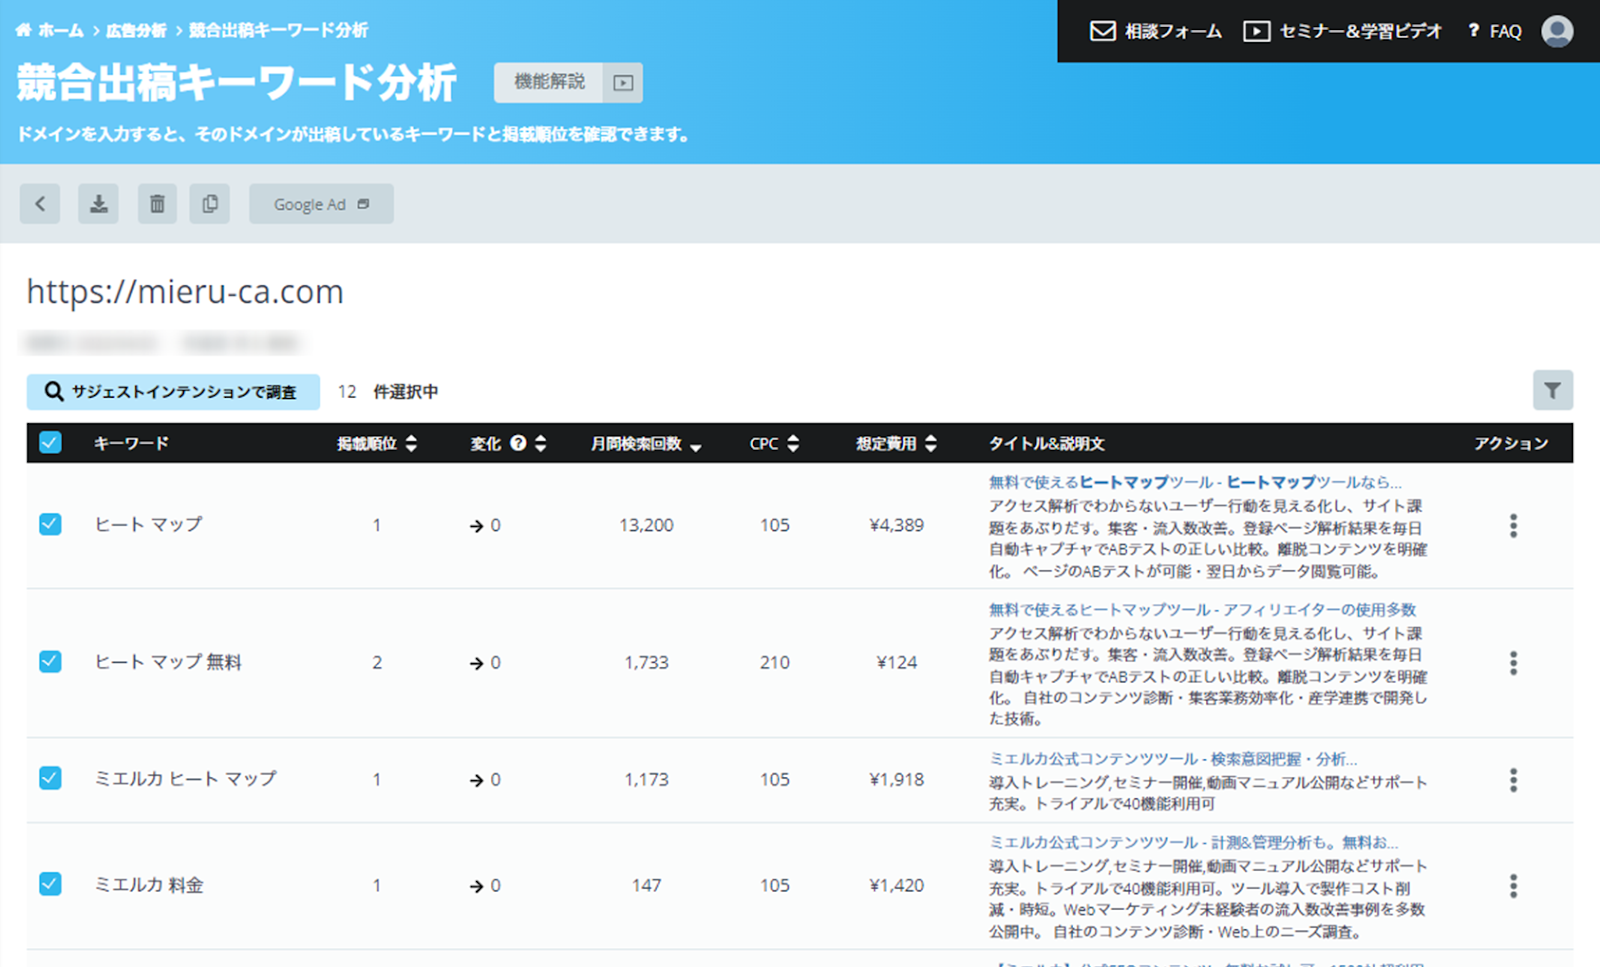Uncheck the ミエルカ ヒート マップ row checkbox
Viewport: 1600px width, 967px height.
pyautogui.click(x=50, y=778)
